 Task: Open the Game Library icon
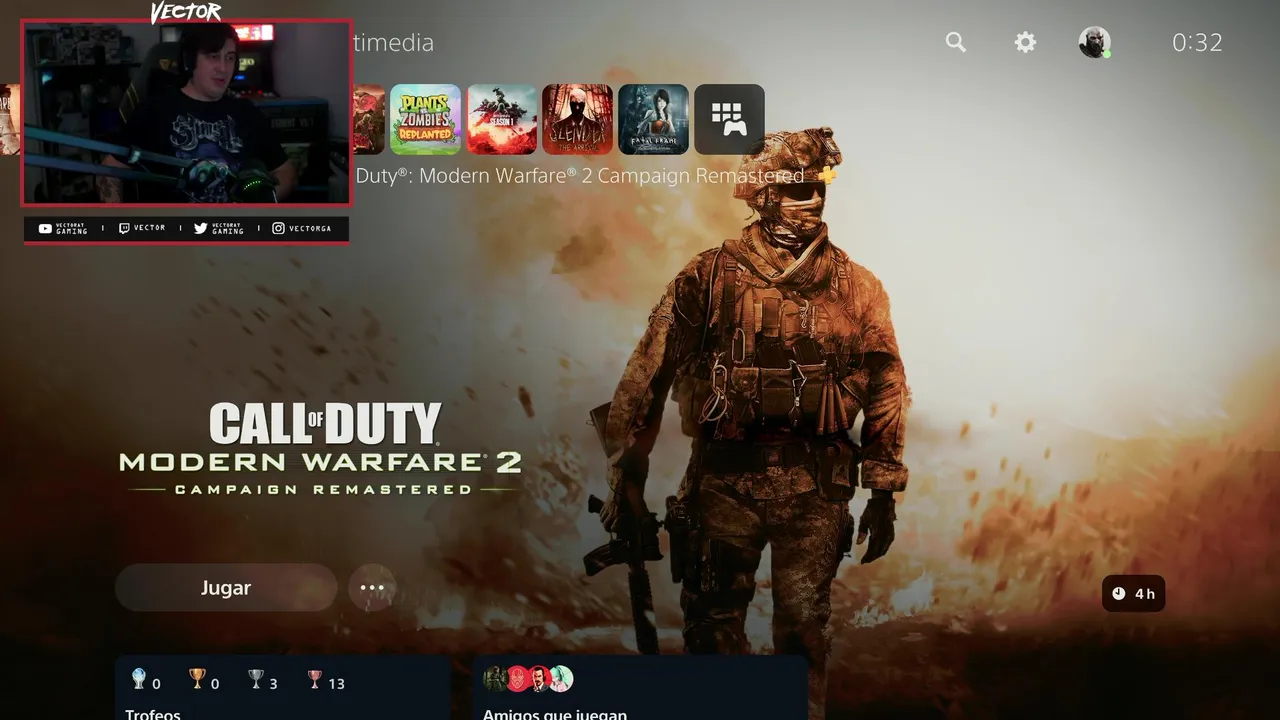click(x=730, y=119)
